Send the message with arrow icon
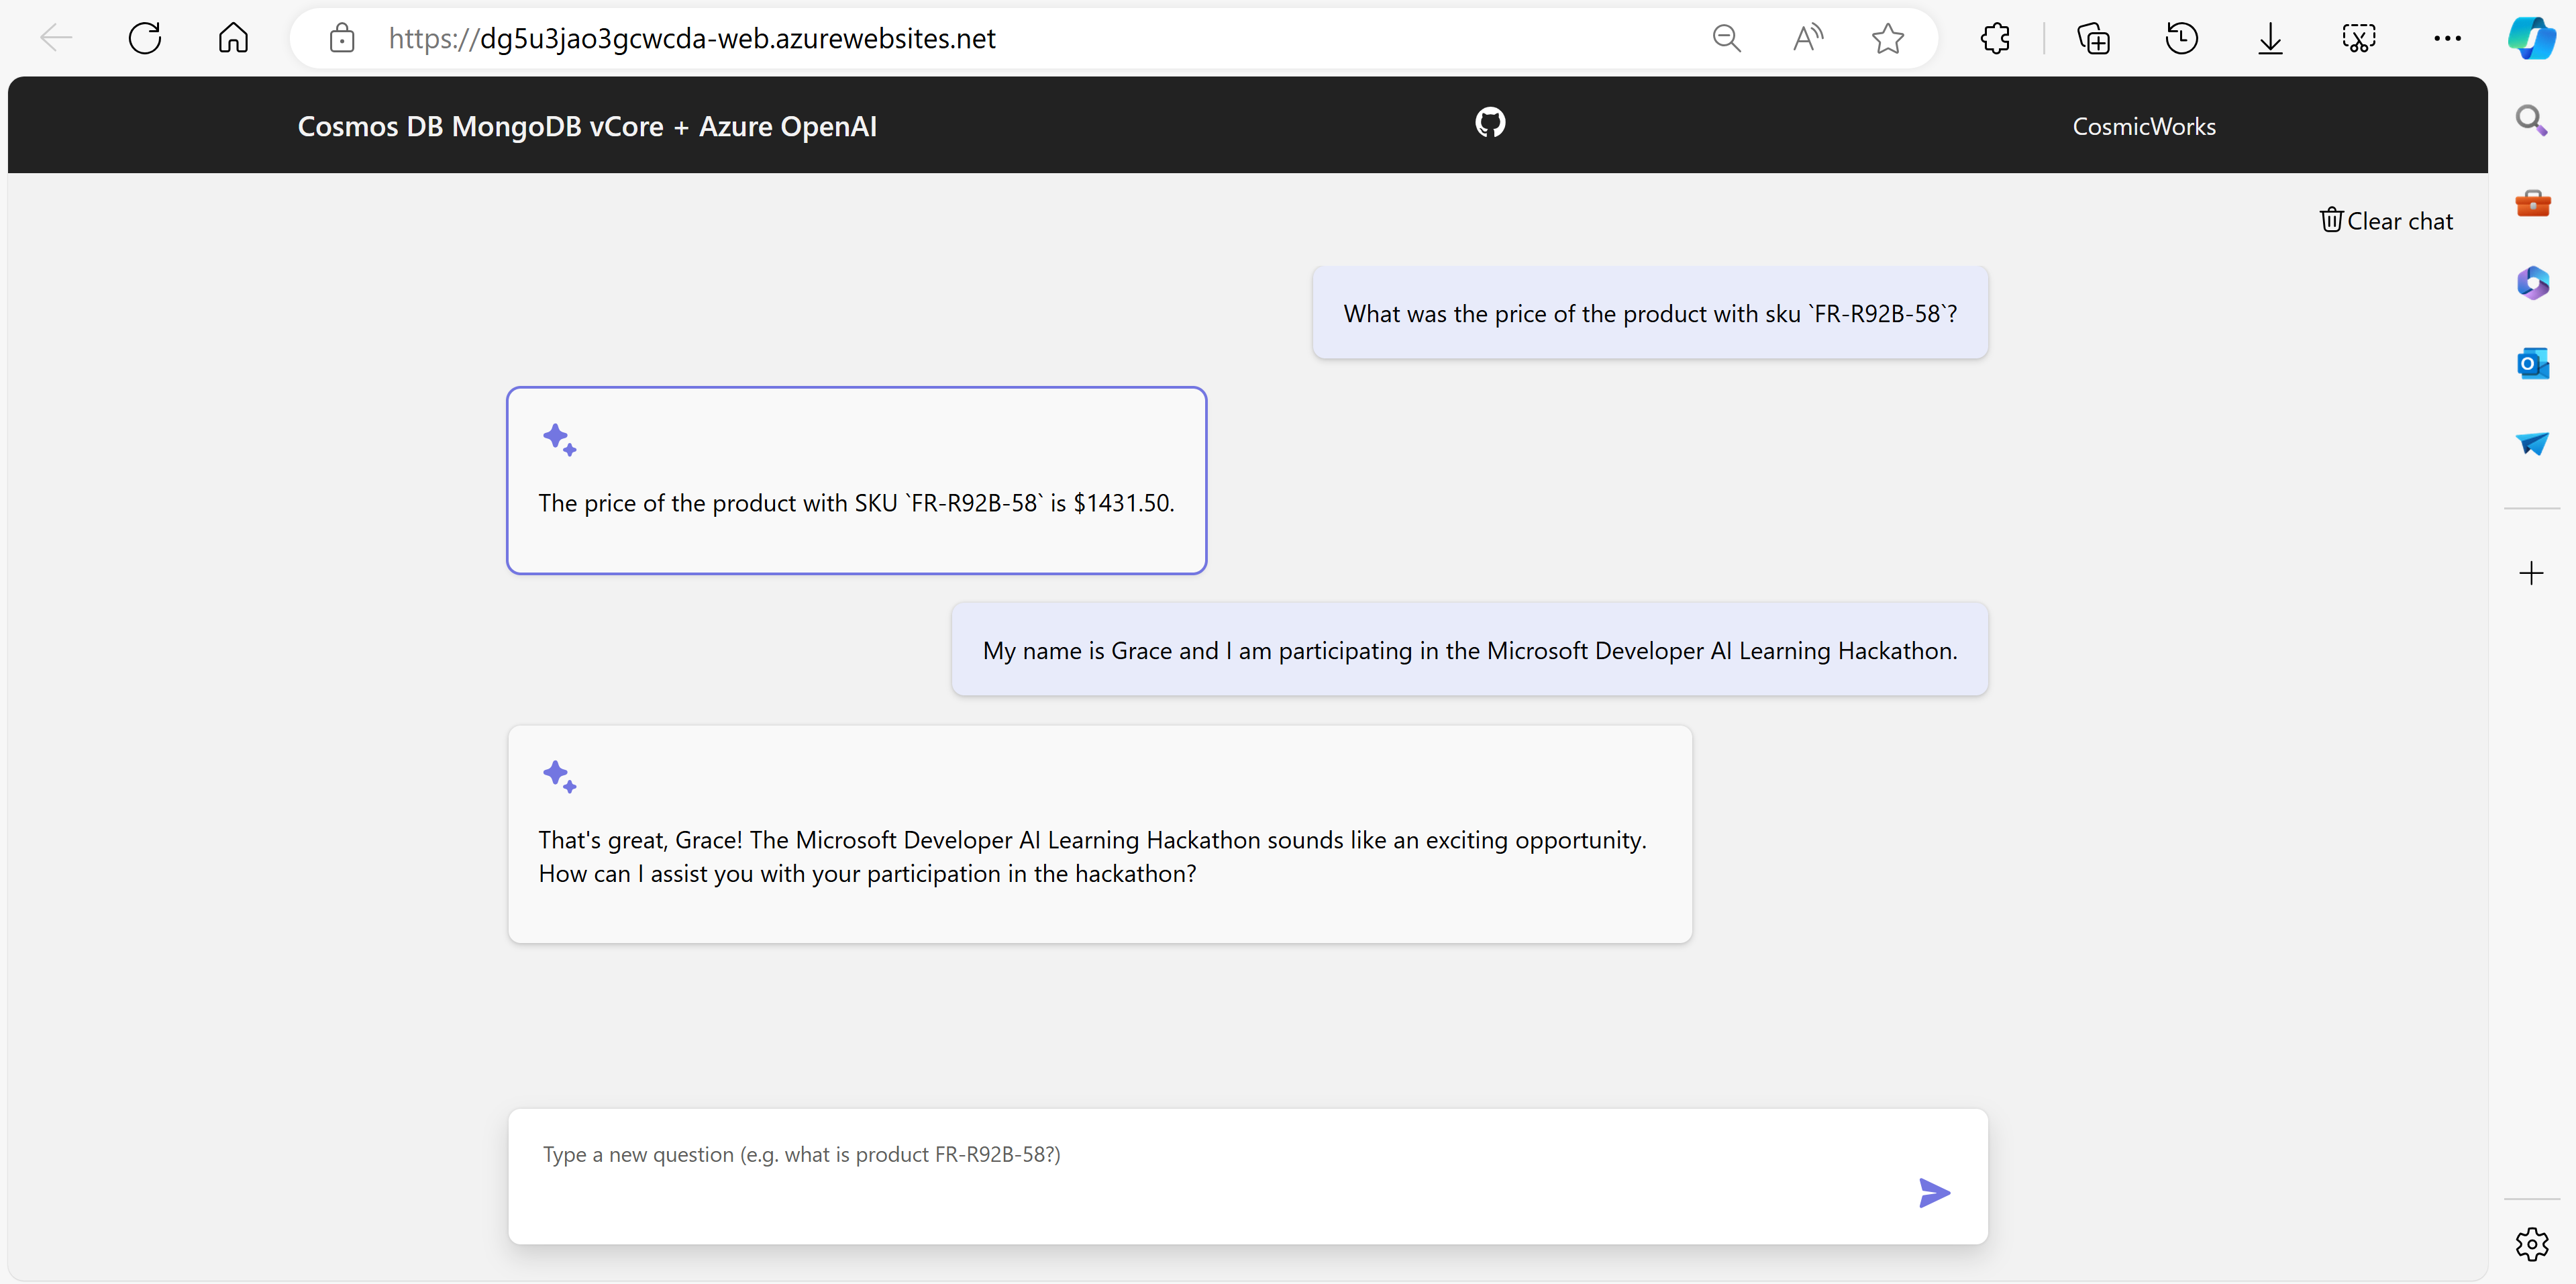Screen dimensions: 2576x1284 point(1934,1192)
